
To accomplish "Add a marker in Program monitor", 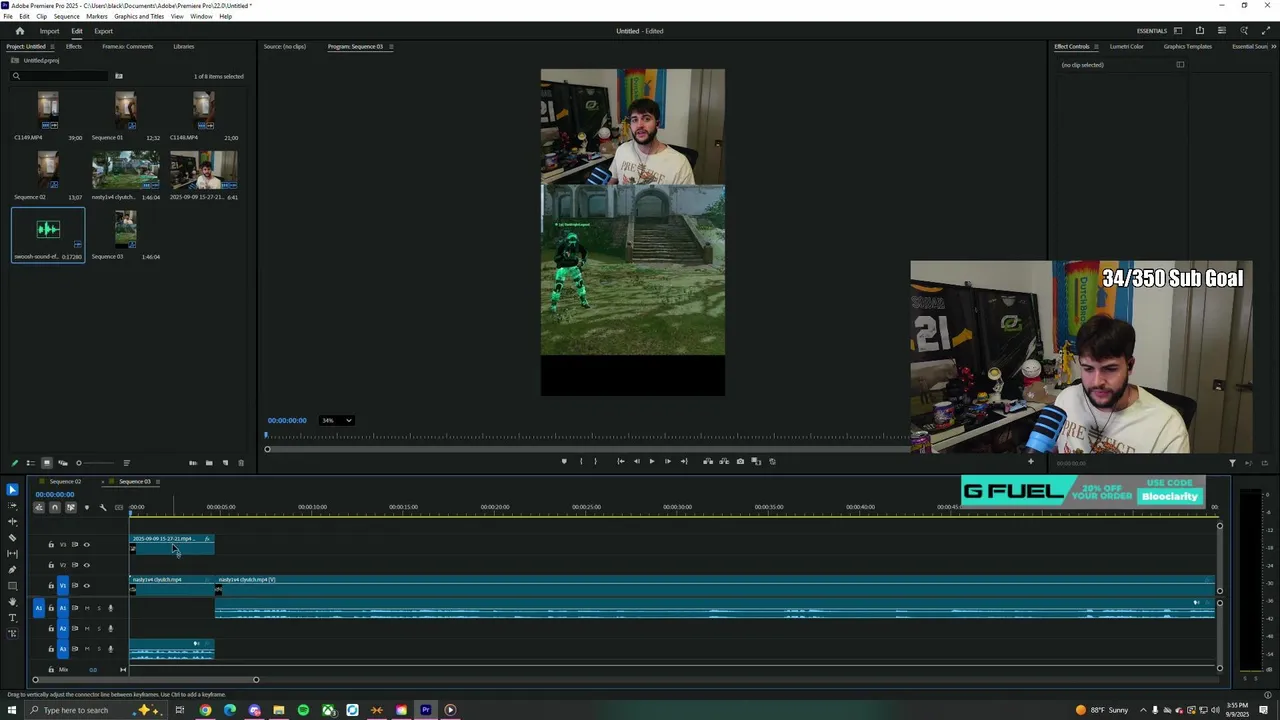I will pyautogui.click(x=564, y=461).
